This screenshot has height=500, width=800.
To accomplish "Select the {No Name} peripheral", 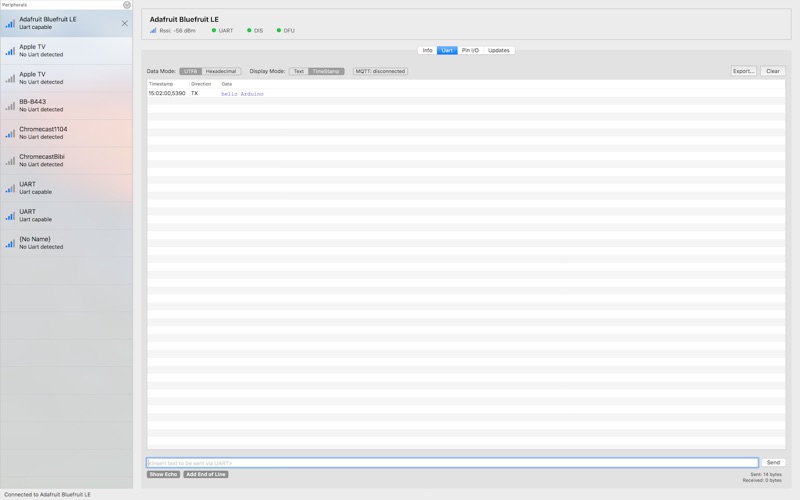I will coord(66,243).
